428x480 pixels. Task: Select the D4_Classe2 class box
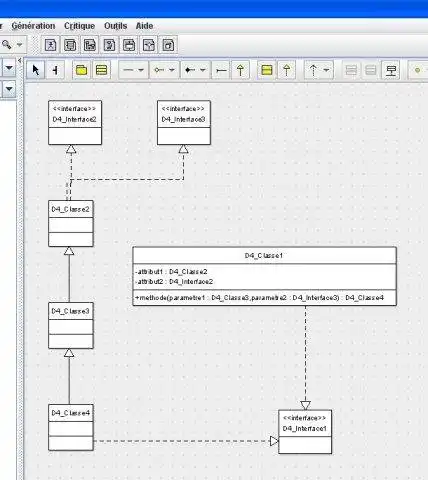71,224
